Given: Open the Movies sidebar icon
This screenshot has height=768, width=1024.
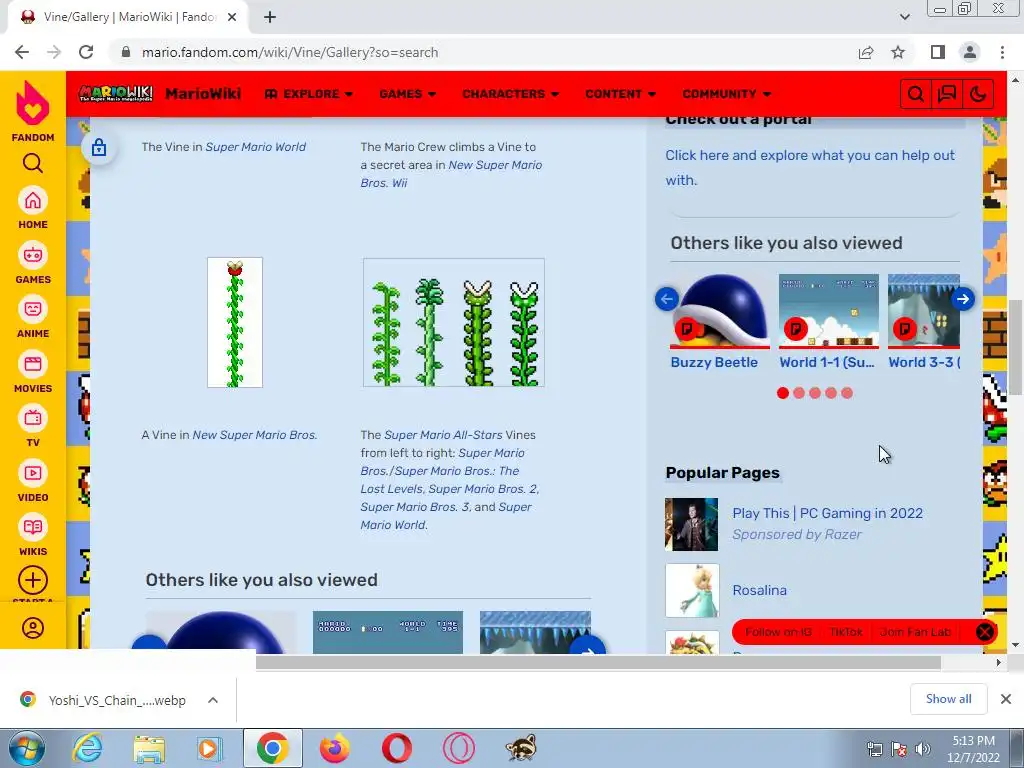Looking at the screenshot, I should pyautogui.click(x=33, y=364).
